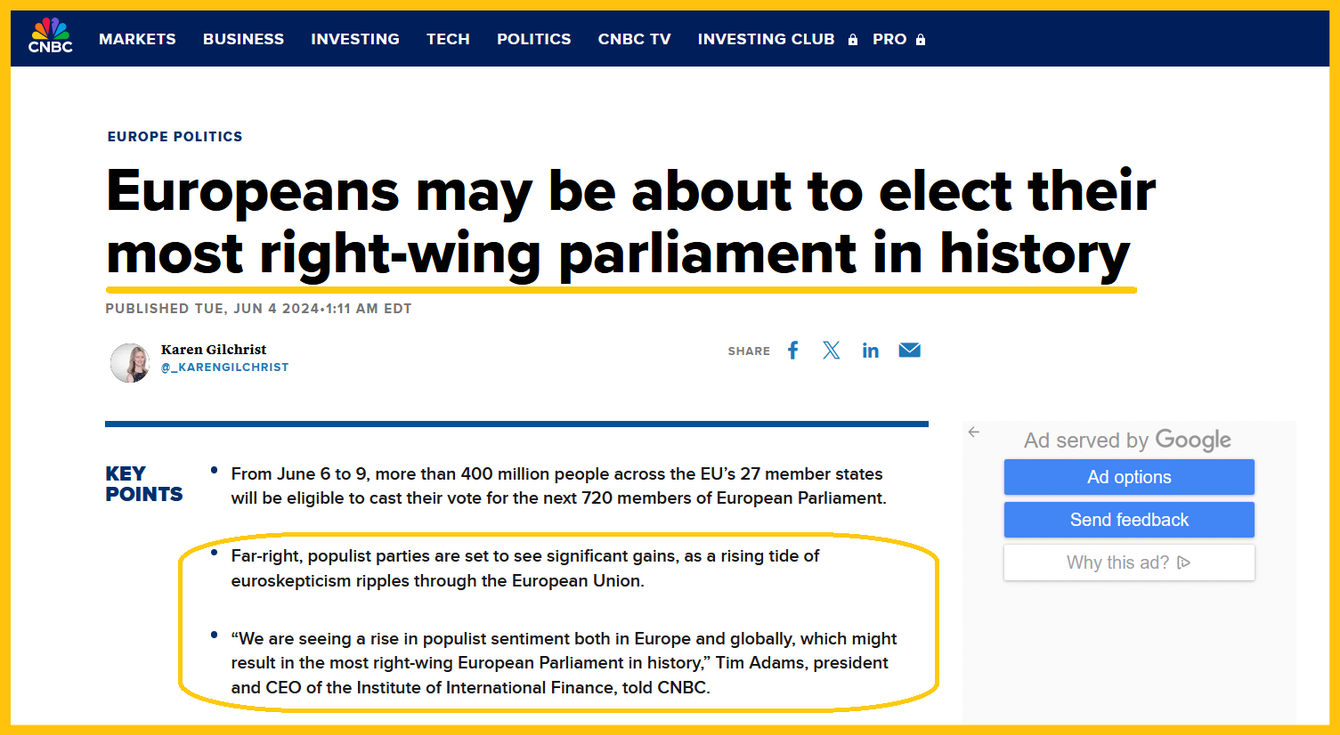Click the ad back arrow icon
The width and height of the screenshot is (1340, 735).
click(974, 432)
